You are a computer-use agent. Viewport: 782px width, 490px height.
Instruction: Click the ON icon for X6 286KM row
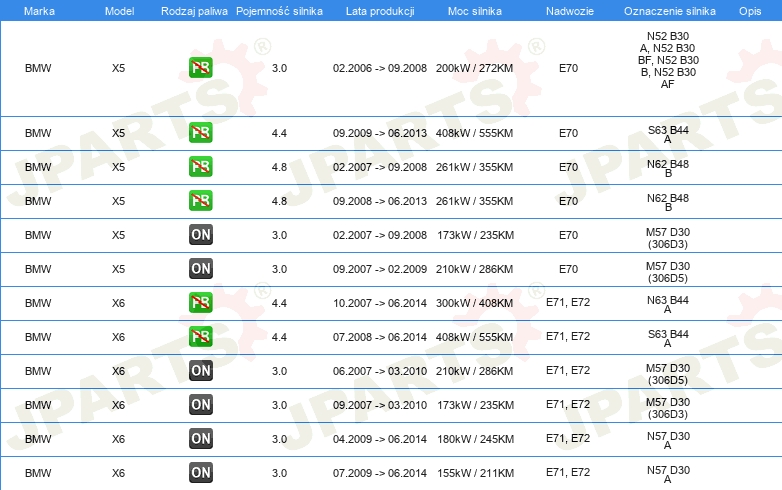[200, 371]
